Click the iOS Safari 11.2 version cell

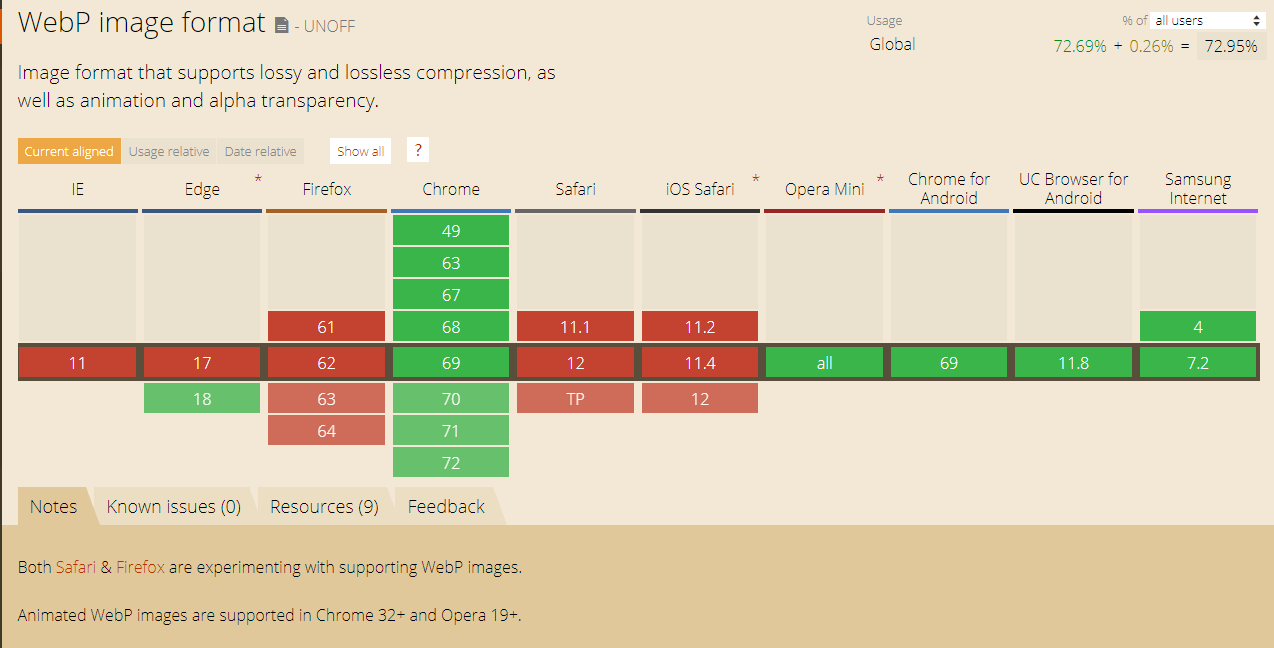coord(700,326)
